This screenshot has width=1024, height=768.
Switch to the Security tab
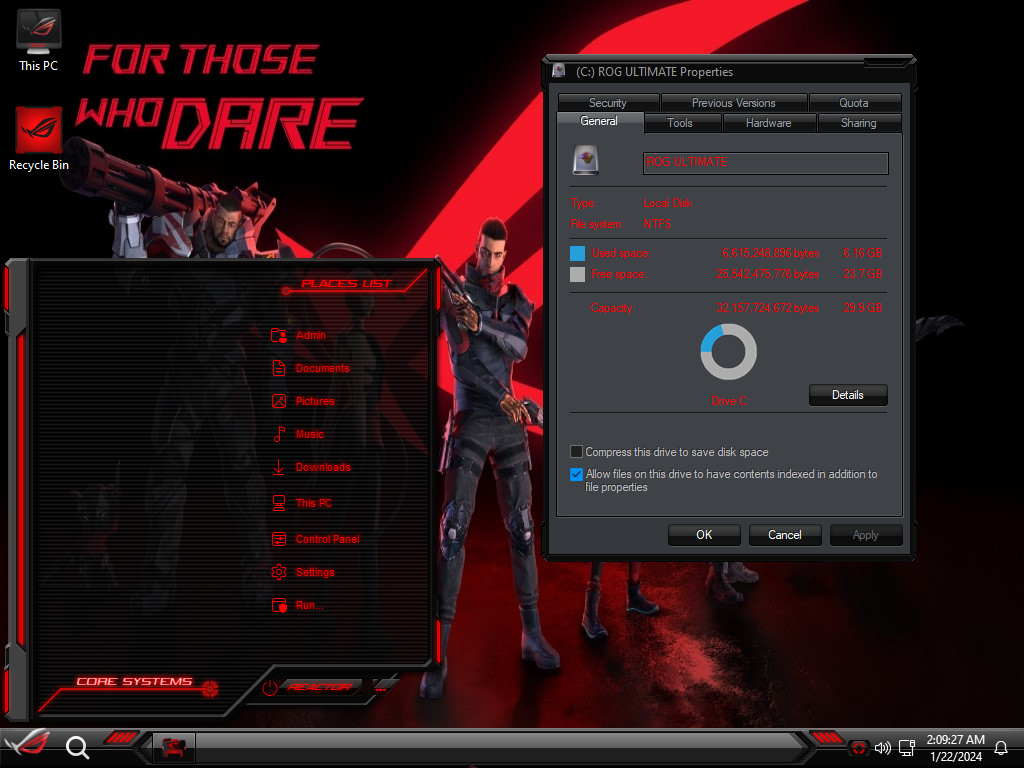607,103
